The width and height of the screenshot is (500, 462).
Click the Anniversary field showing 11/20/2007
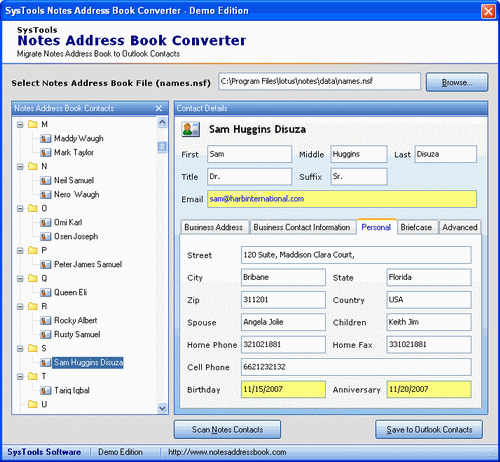point(429,389)
